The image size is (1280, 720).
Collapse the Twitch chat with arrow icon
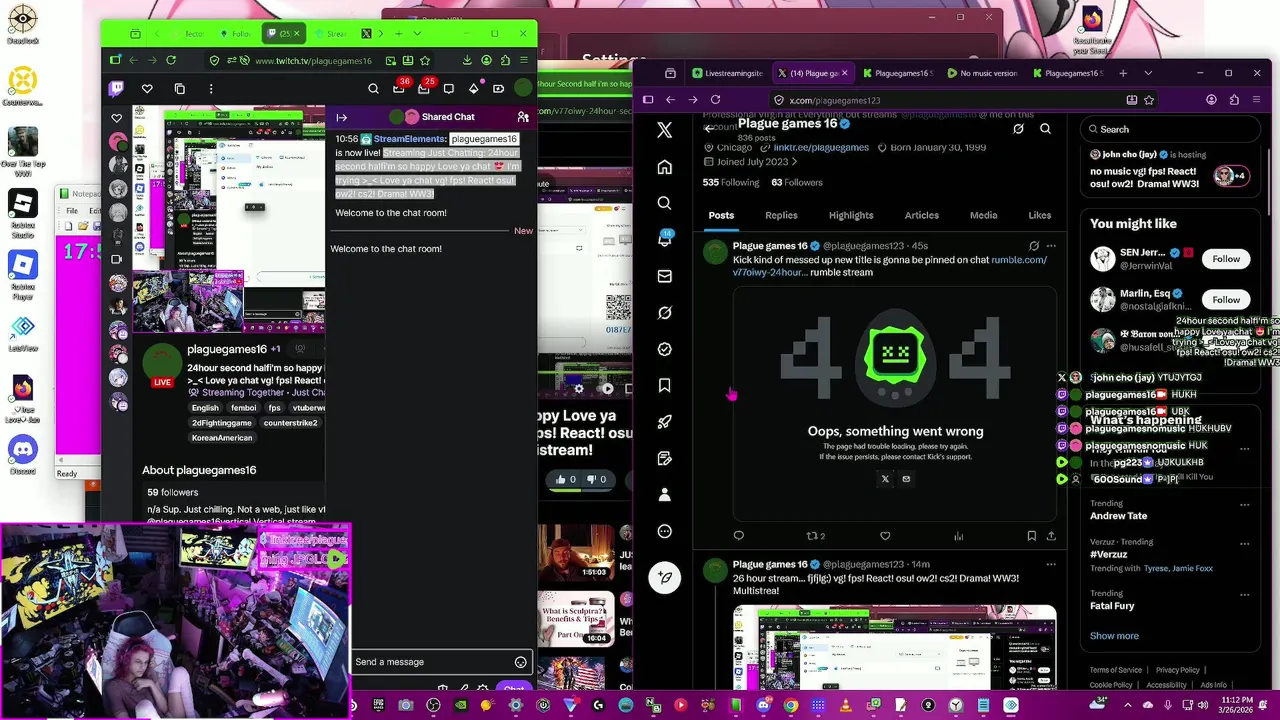point(341,117)
